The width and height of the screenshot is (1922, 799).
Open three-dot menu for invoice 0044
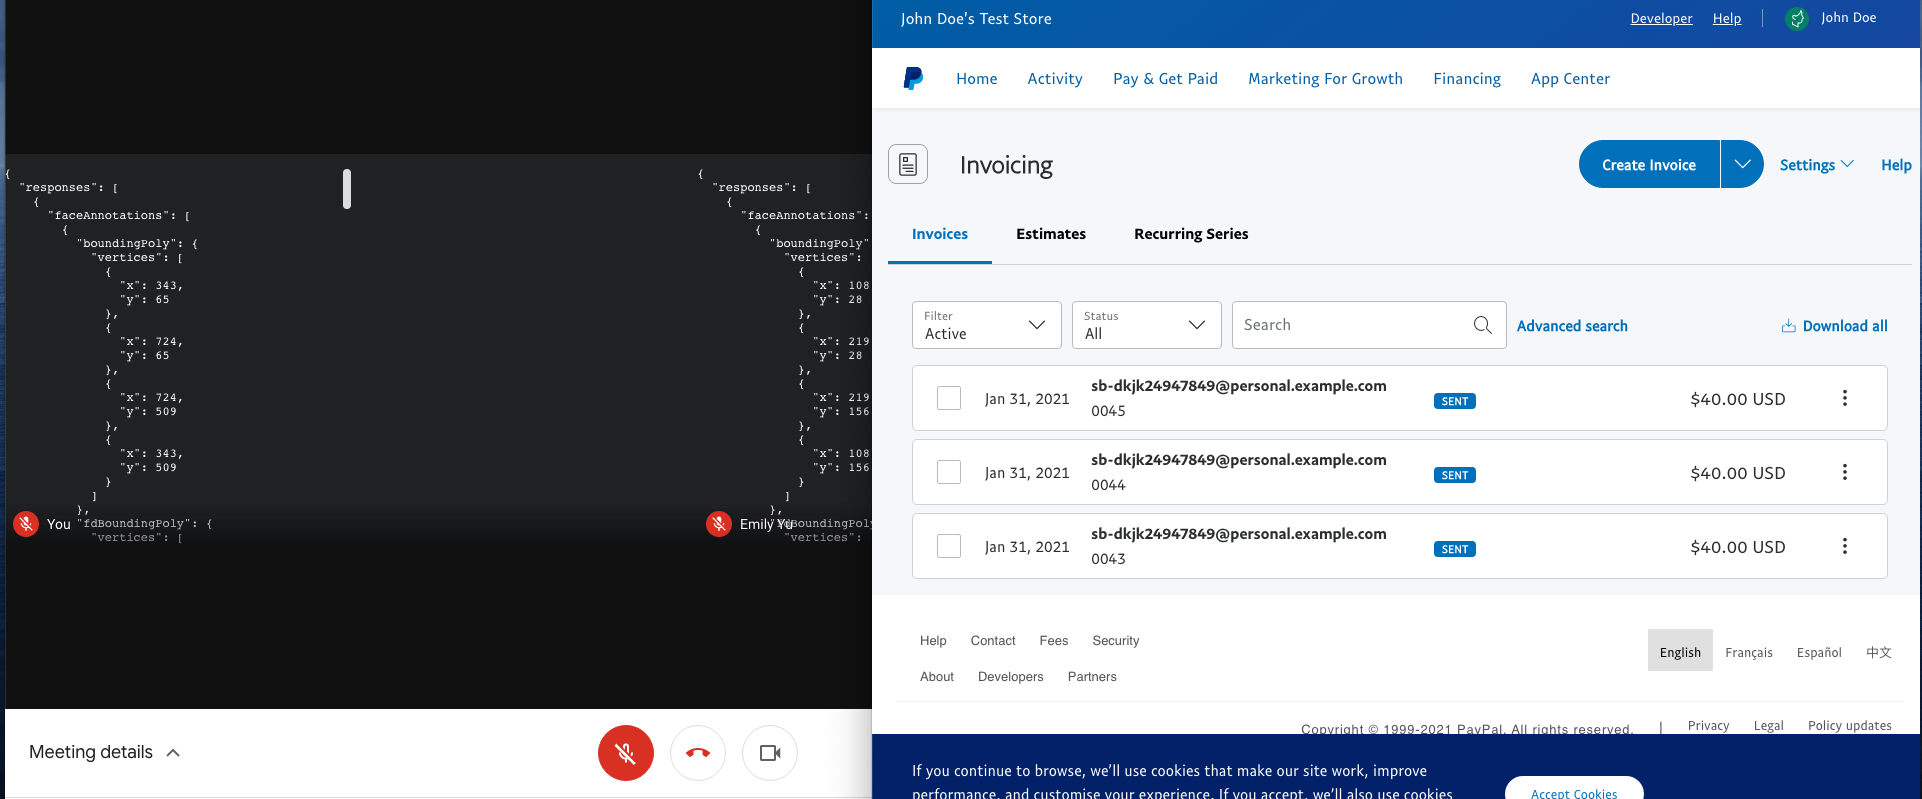point(1845,472)
